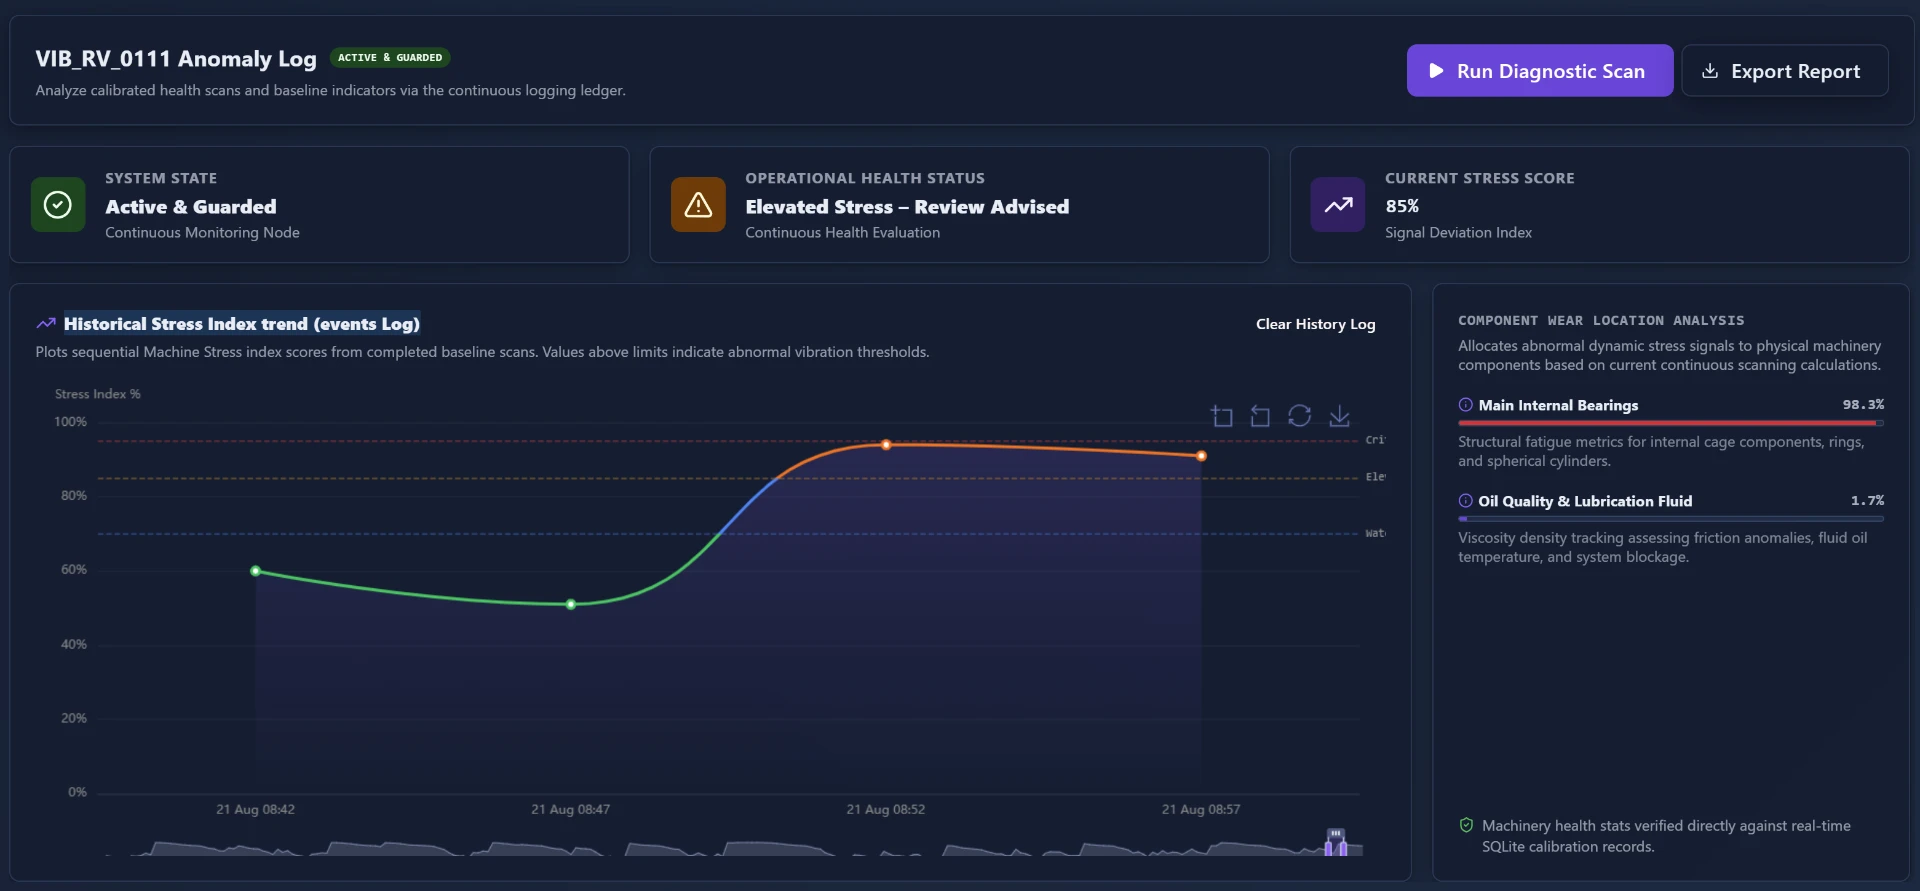Export Report
The width and height of the screenshot is (1920, 891).
click(1785, 71)
